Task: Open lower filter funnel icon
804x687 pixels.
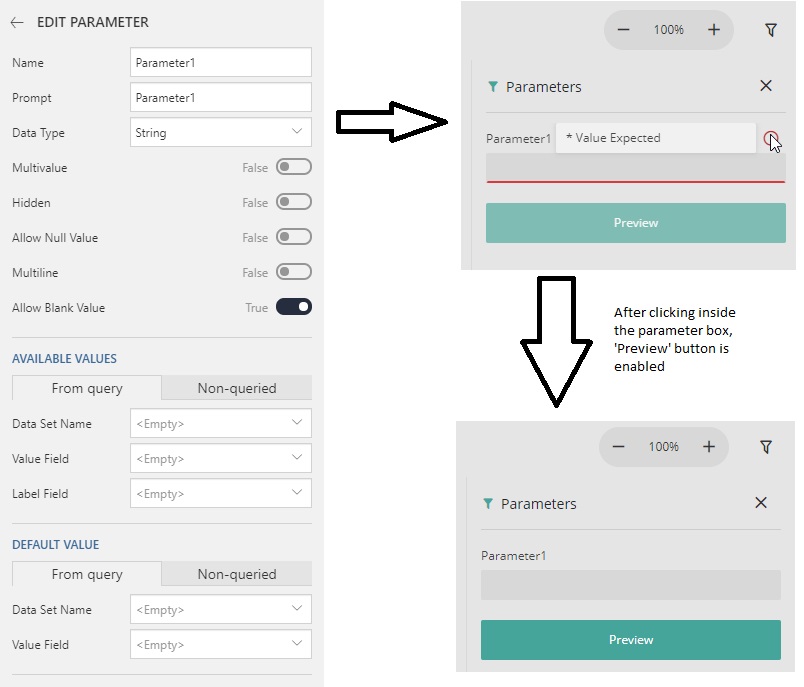Action: pyautogui.click(x=766, y=447)
